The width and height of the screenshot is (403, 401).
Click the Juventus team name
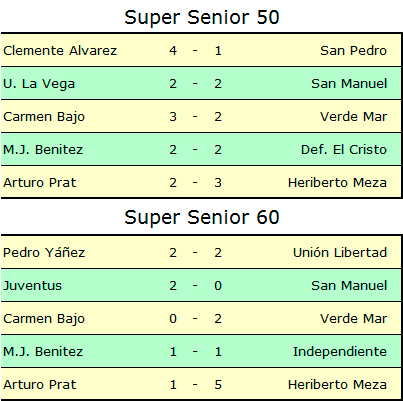[33, 286]
